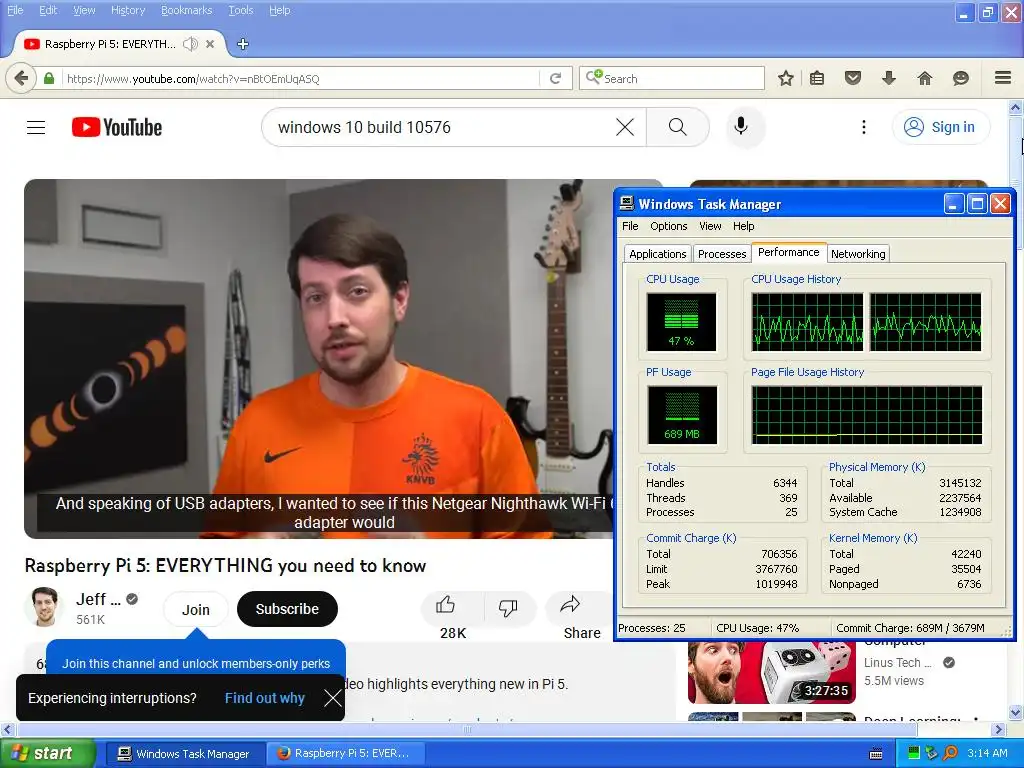Open the Firefox History menu
The width and height of the screenshot is (1024, 768).
(x=127, y=10)
